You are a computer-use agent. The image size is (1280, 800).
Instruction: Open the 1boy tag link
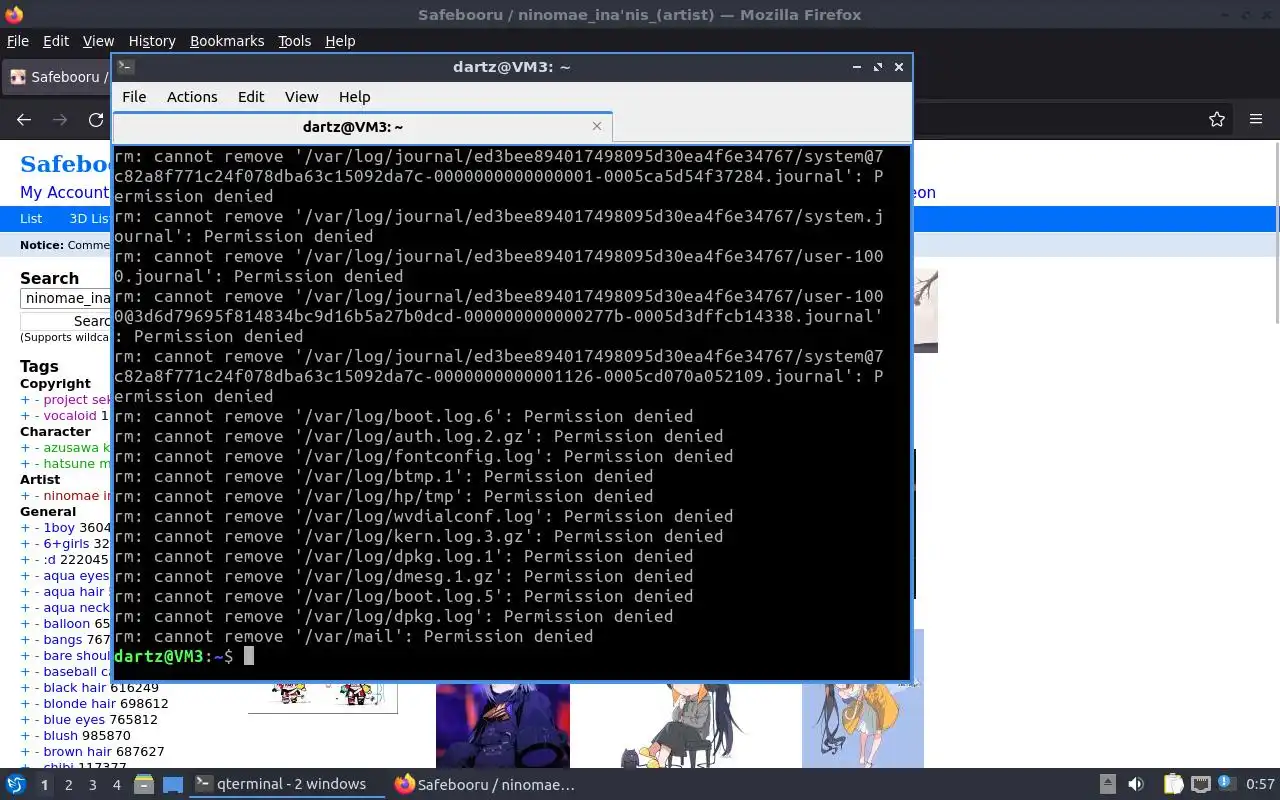pos(59,527)
